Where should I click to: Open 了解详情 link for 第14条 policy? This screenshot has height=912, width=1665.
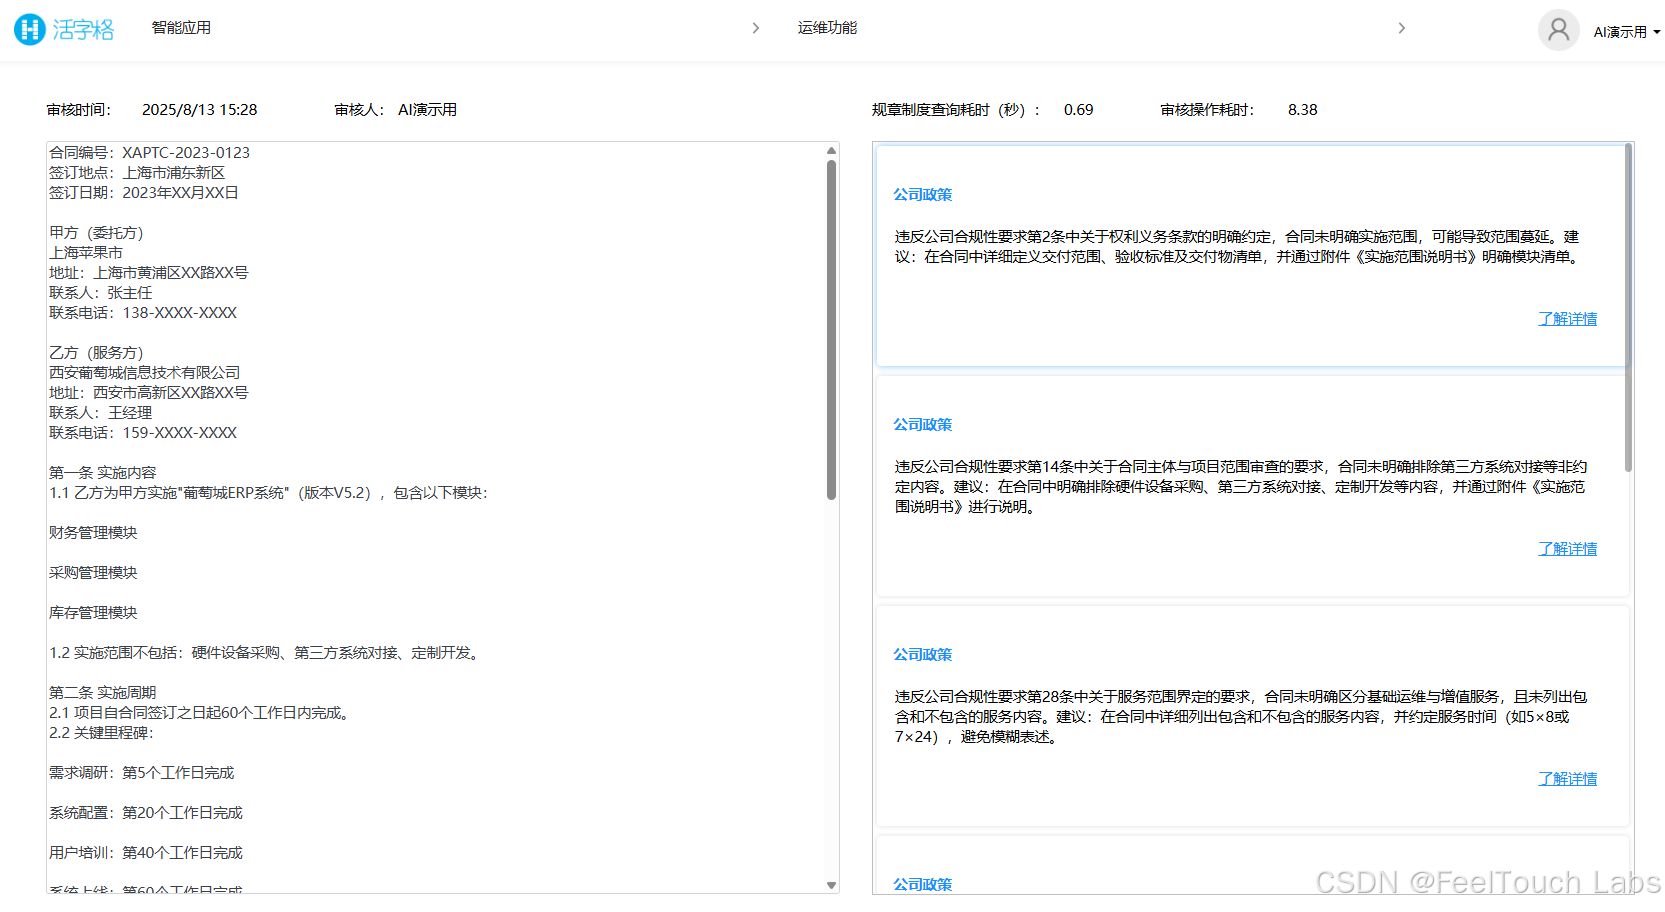point(1567,549)
